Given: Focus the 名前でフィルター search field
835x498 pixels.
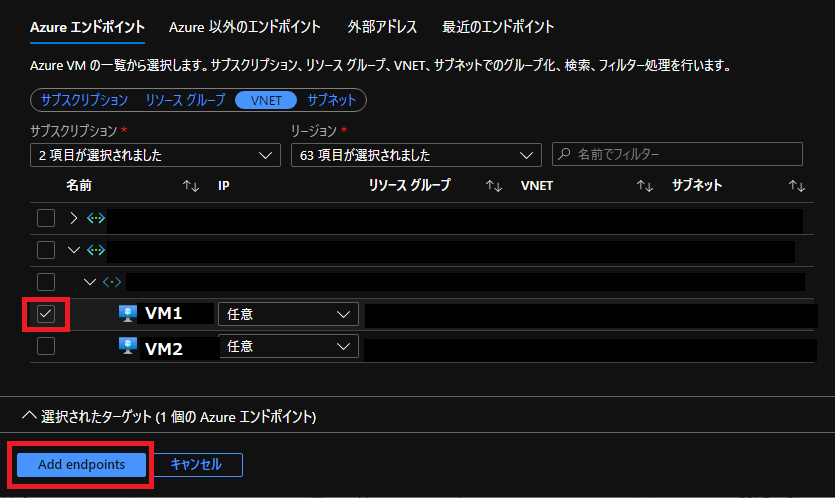Looking at the screenshot, I should [677, 154].
